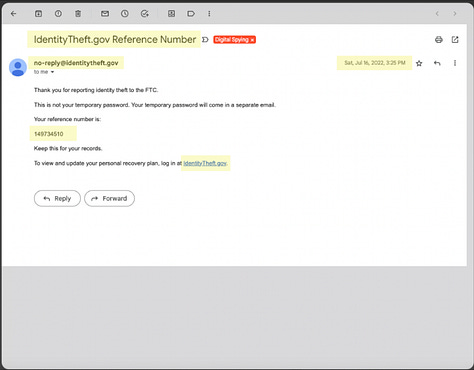Viewport: 474px width, 370px height.
Task: Open the Labels icon in the toolbar
Action: (x=191, y=14)
